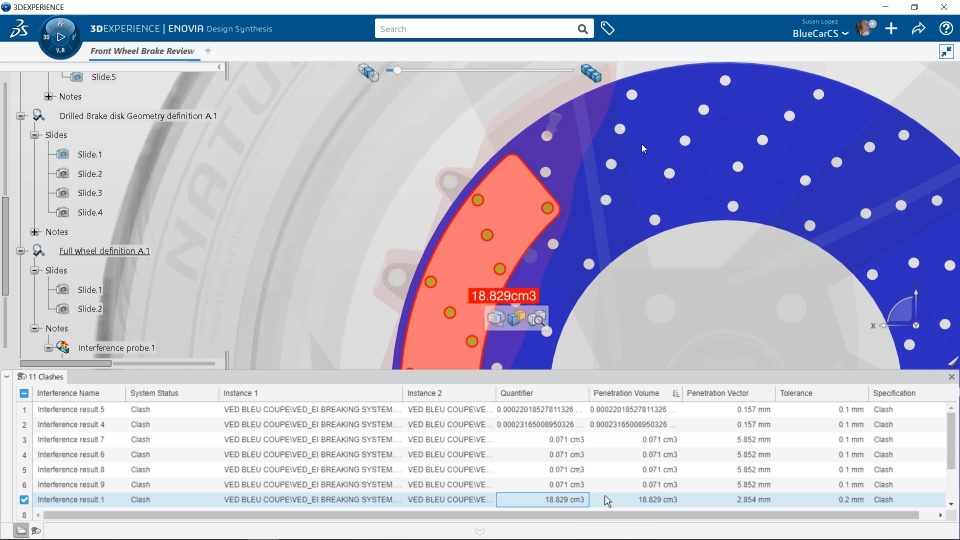Expand the bottom panel double chevron
Viewport: 960px width, 540px height.
pos(479,531)
